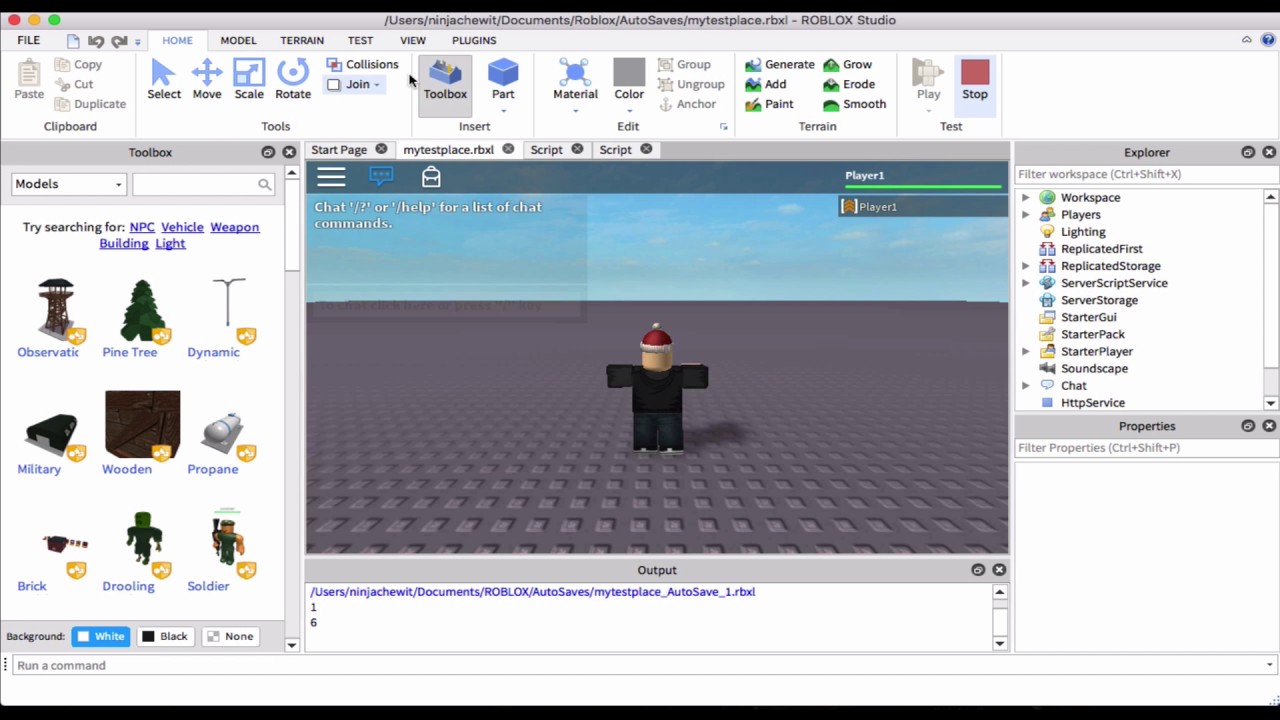Click the Vehicle search suggestion link
The width and height of the screenshot is (1280, 720).
tap(182, 227)
